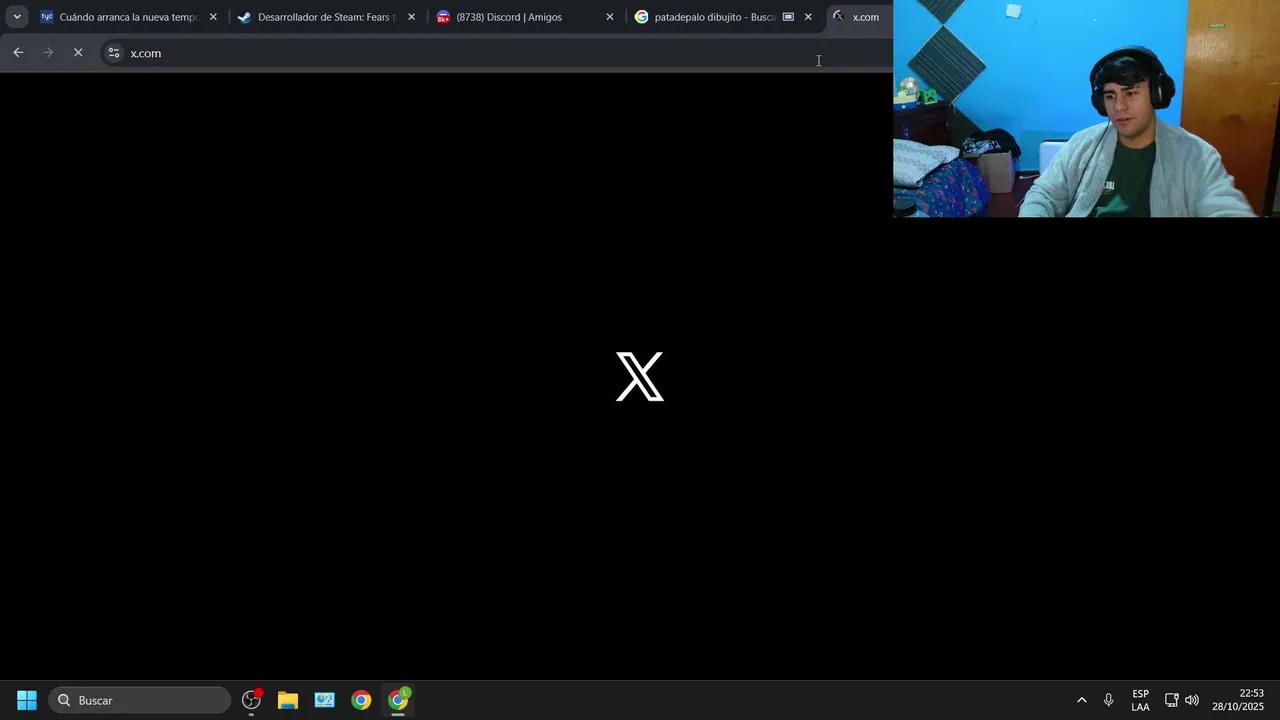Click the microphone icon in system tray

1108,700
